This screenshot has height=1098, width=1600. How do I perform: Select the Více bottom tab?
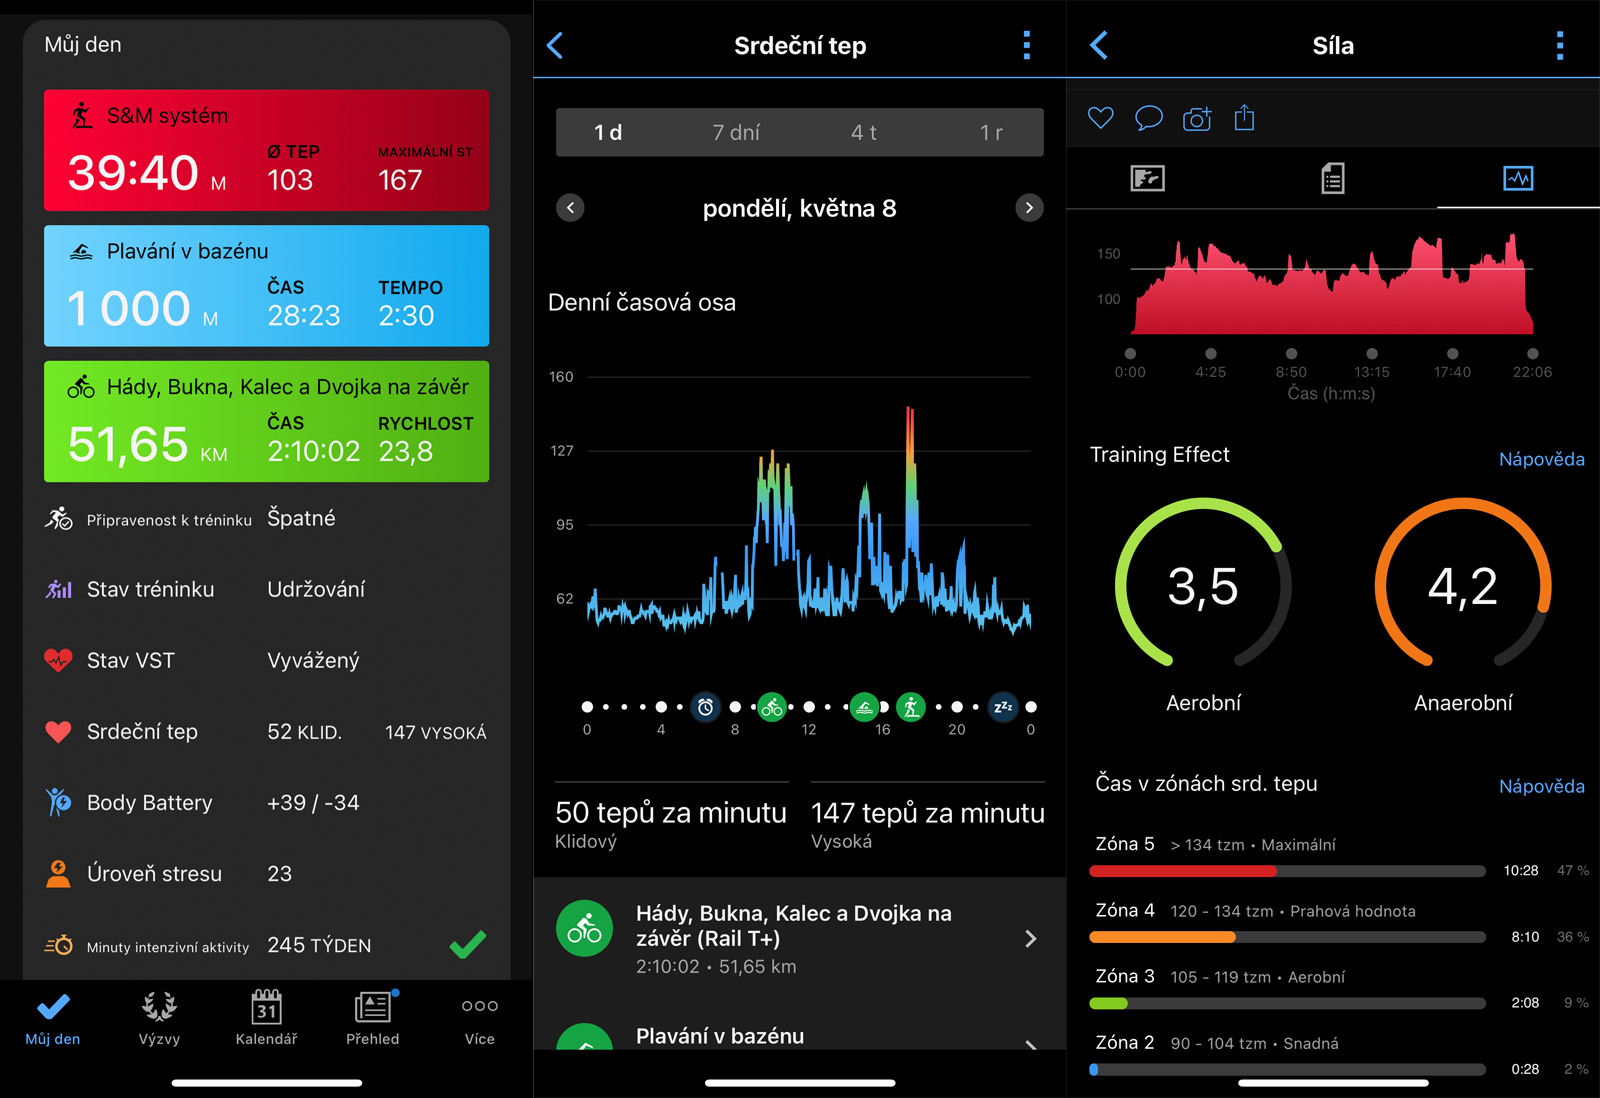click(x=480, y=1020)
